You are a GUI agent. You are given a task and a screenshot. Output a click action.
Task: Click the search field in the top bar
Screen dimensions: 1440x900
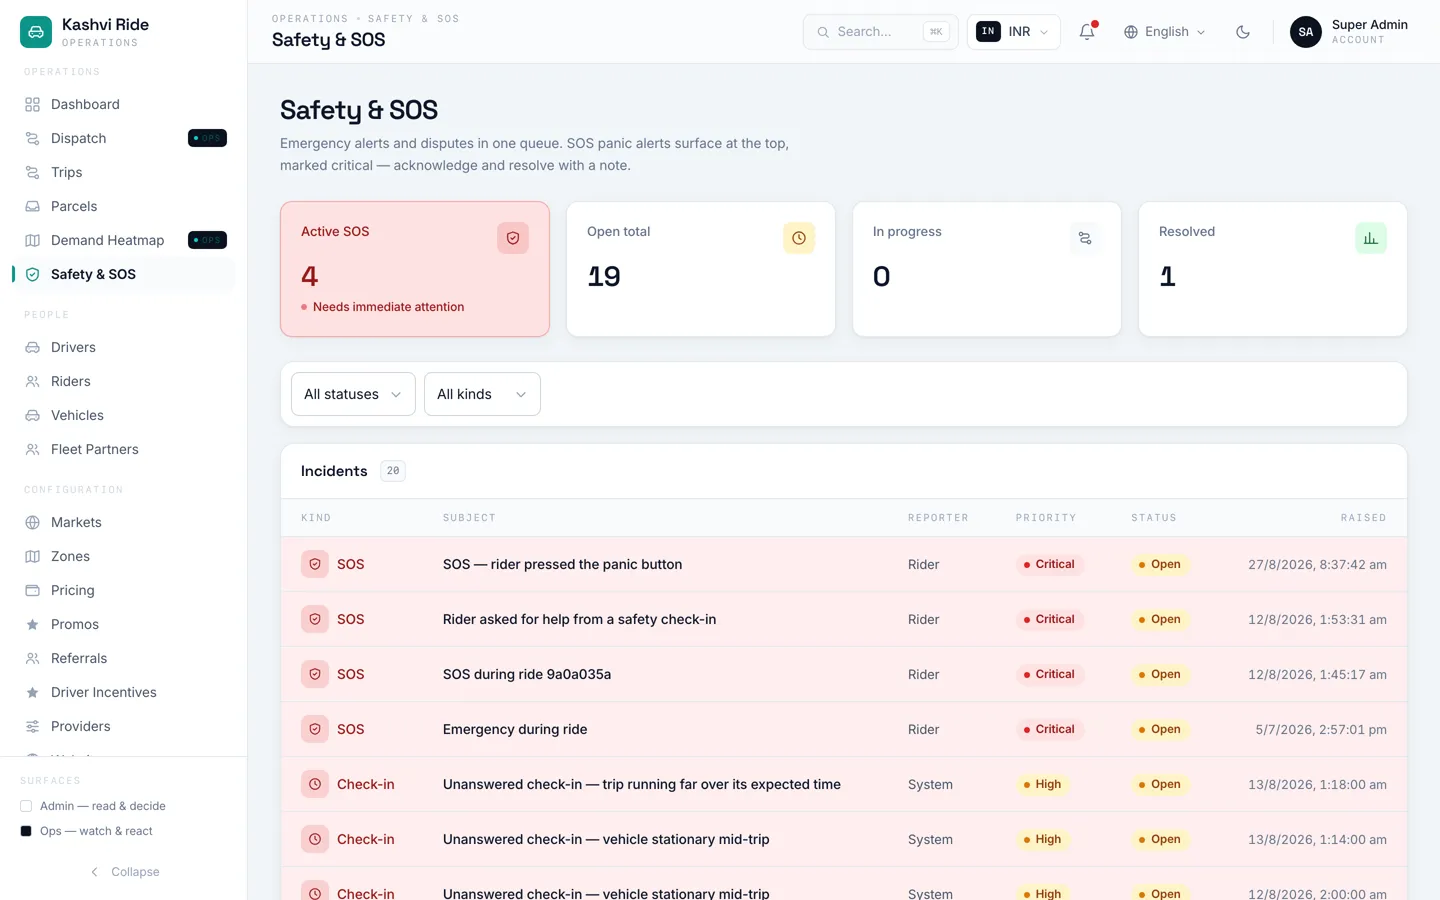pos(880,32)
